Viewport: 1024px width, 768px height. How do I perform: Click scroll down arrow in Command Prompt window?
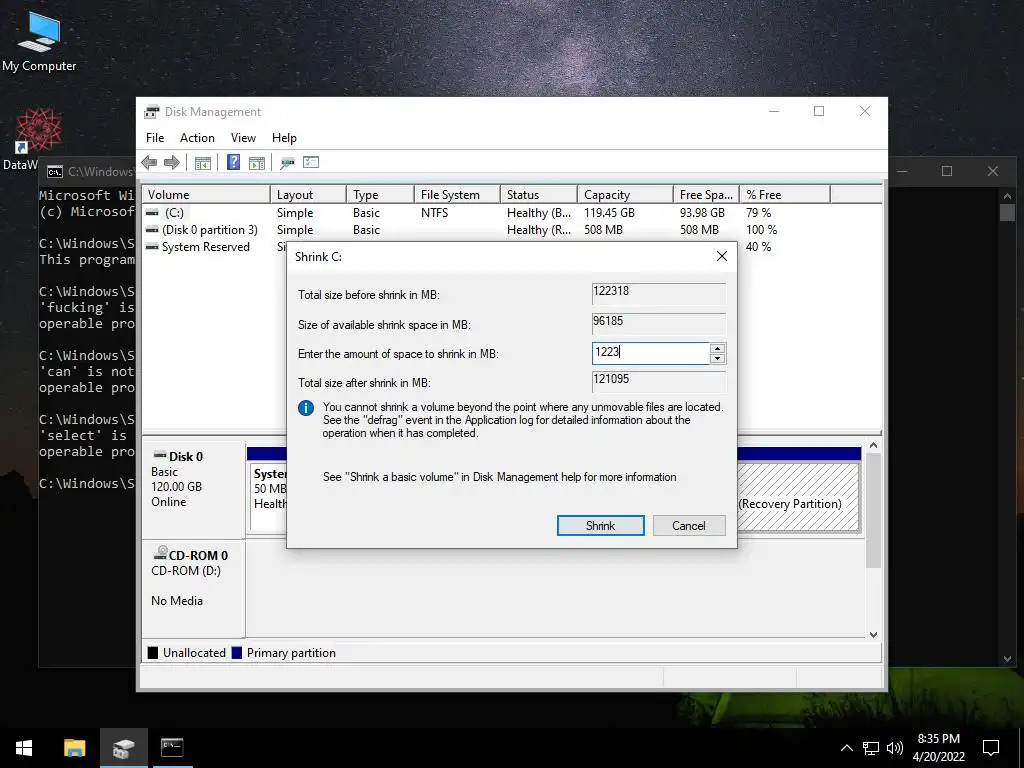1007,659
